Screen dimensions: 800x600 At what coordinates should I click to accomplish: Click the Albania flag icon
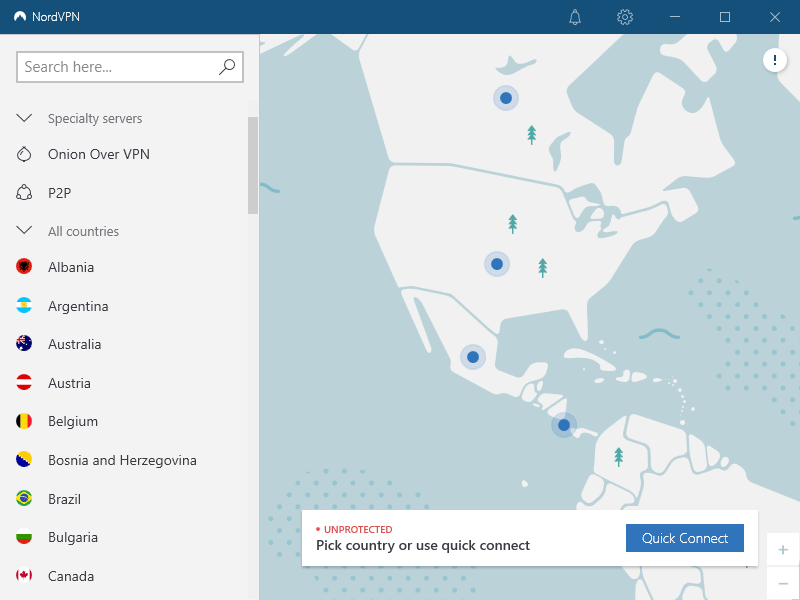tap(24, 266)
